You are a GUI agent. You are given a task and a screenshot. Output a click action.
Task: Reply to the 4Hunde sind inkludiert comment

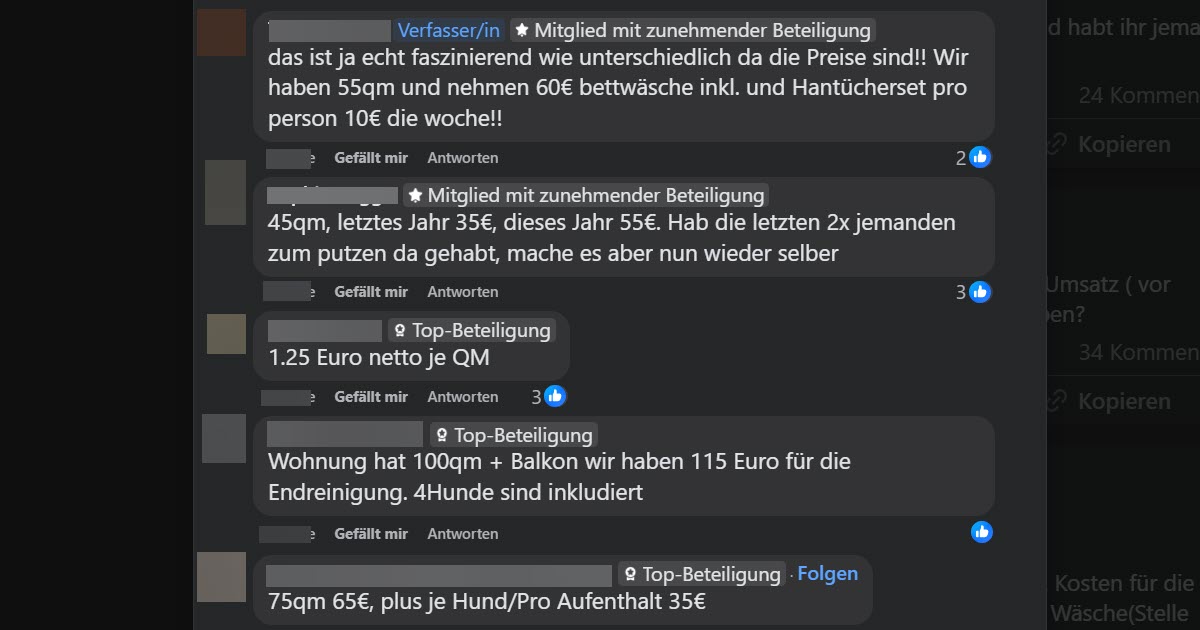[463, 534]
